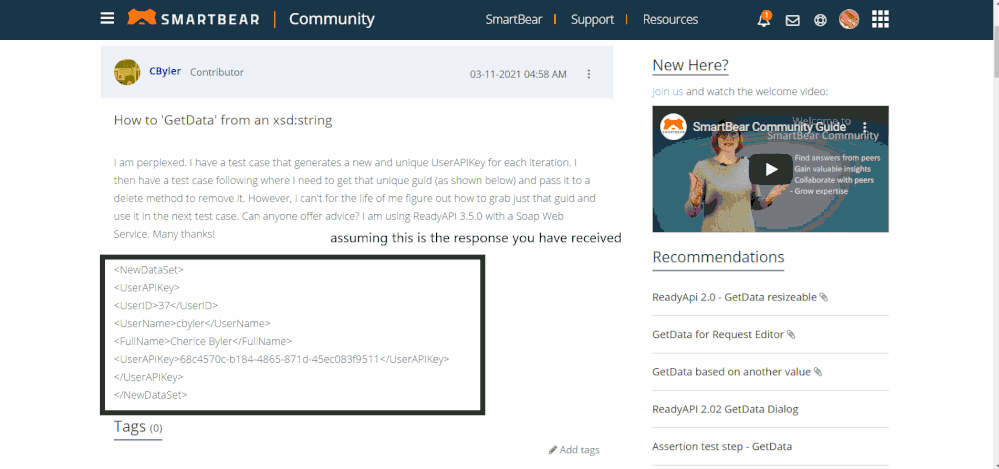
Task: Click CByler's profile avatar
Action: tap(127, 72)
